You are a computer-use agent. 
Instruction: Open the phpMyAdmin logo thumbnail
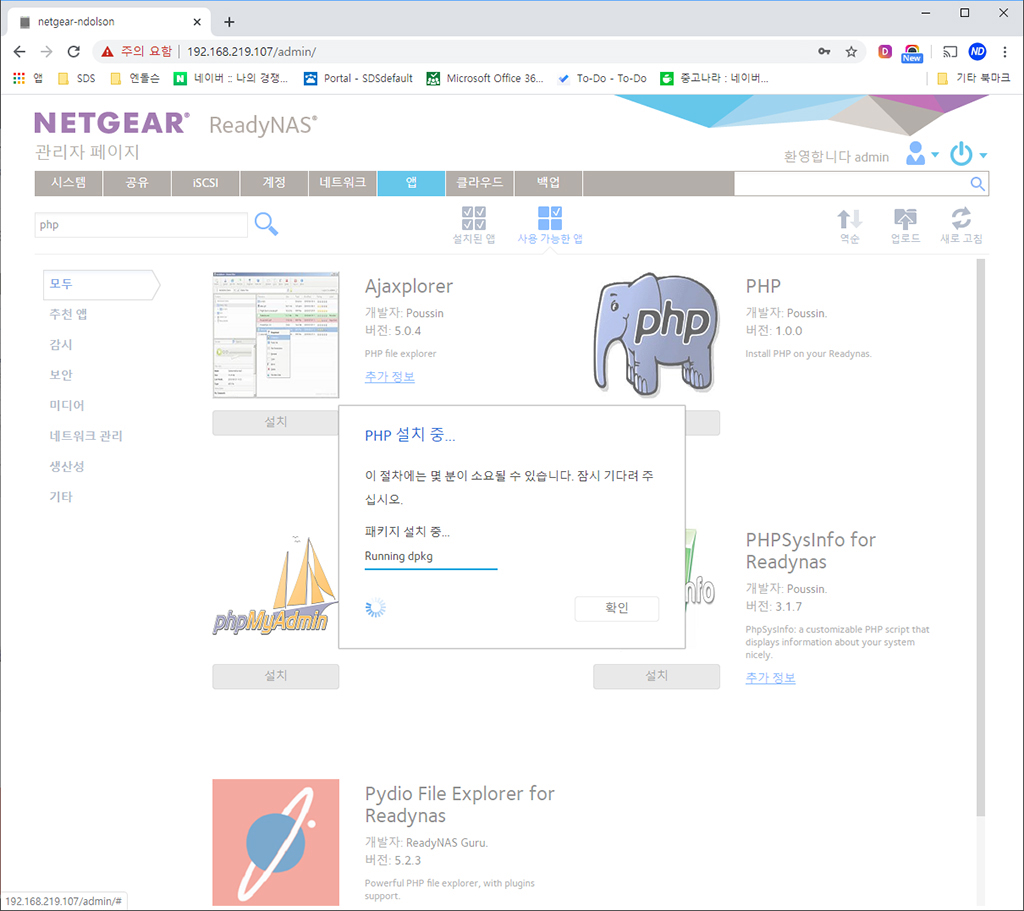click(x=276, y=588)
